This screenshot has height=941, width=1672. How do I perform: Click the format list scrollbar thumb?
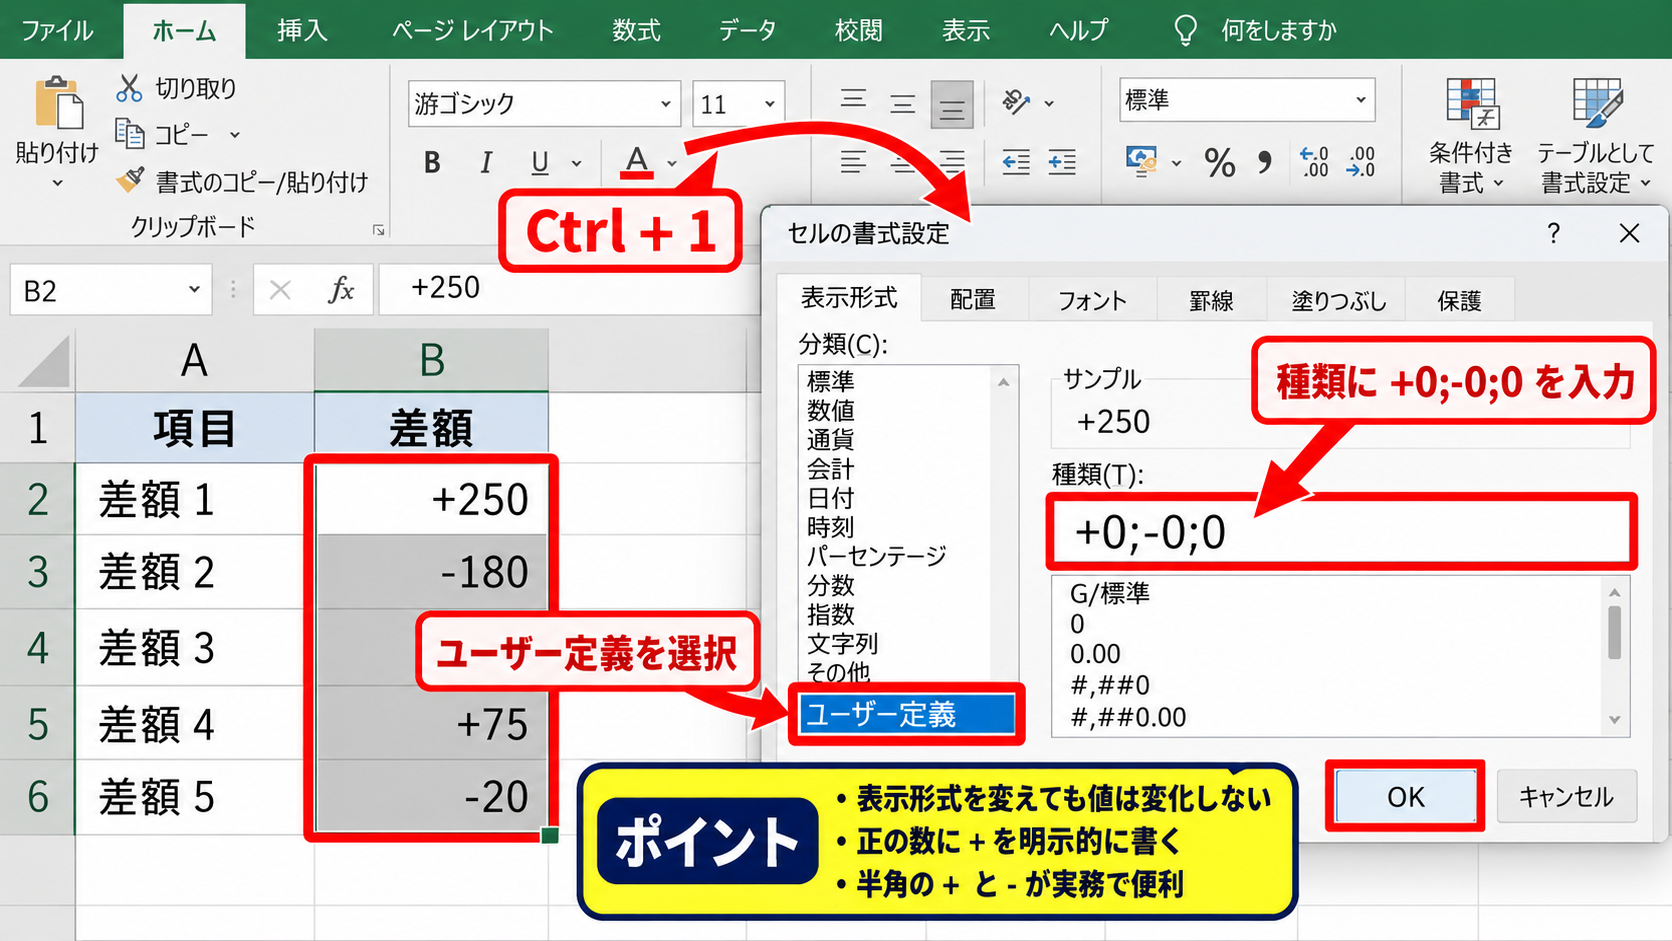(1614, 632)
